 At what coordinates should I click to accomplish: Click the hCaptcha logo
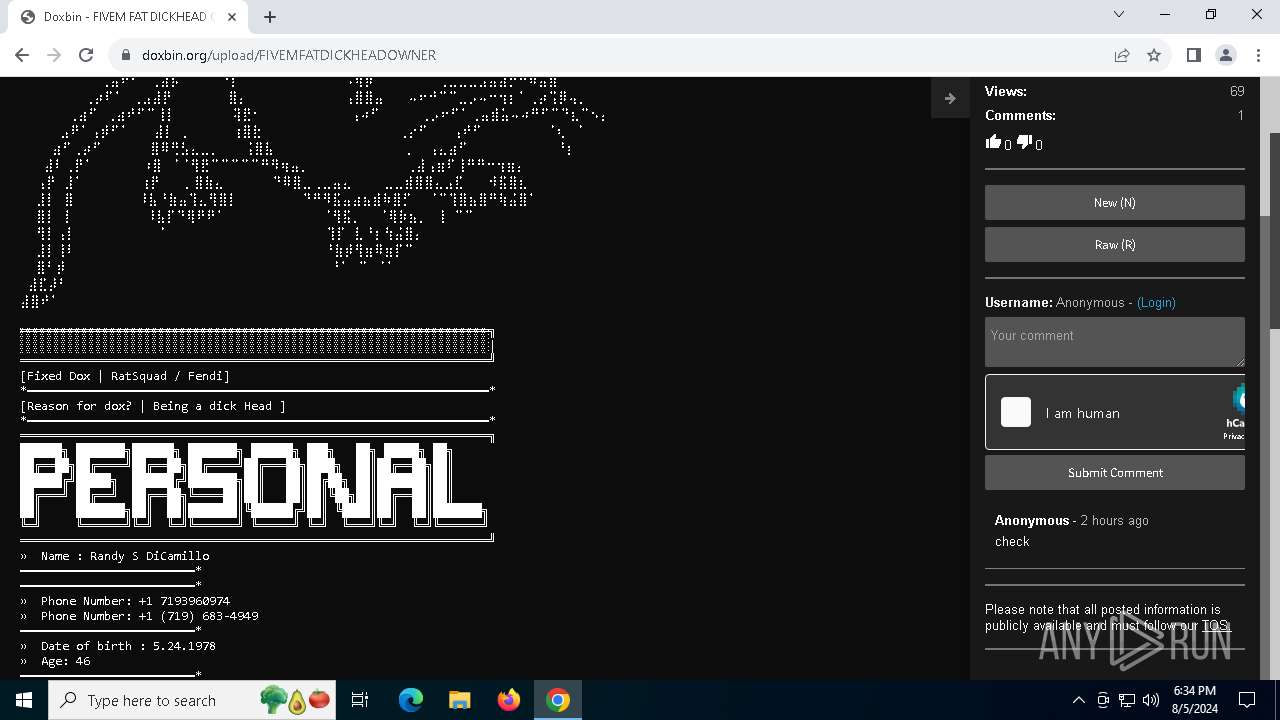(1238, 400)
